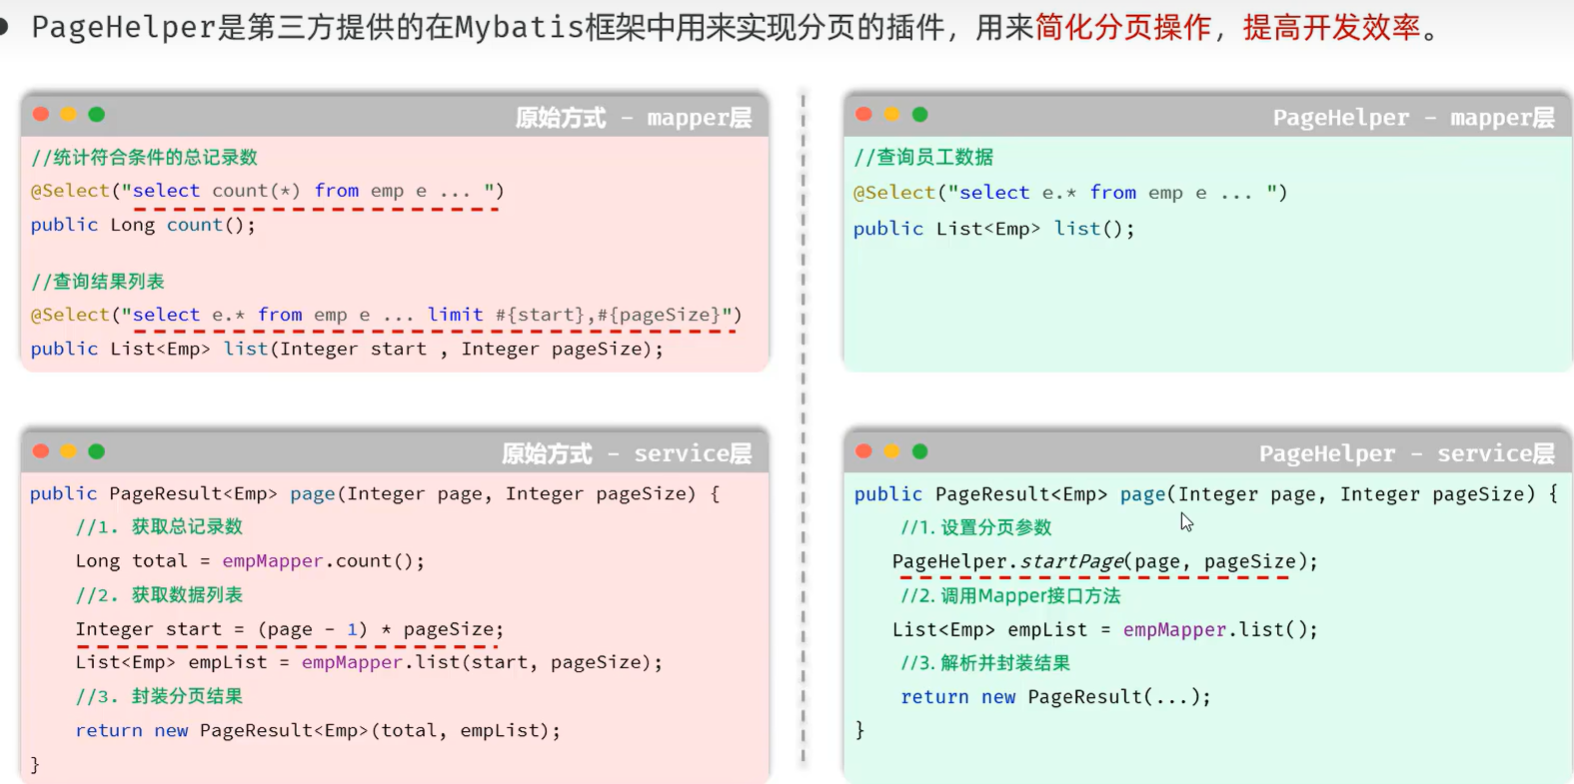Click the 原始方式 - mapper层 title bar text

click(633, 118)
